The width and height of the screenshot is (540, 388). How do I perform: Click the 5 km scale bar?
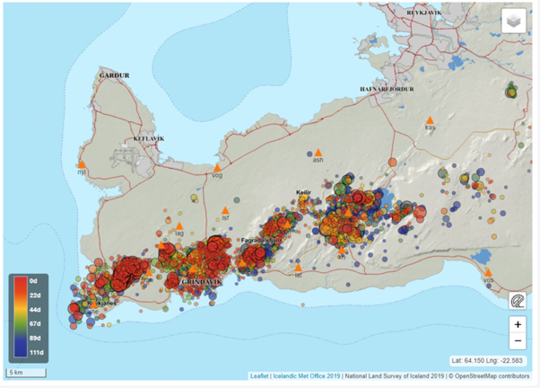click(26, 373)
